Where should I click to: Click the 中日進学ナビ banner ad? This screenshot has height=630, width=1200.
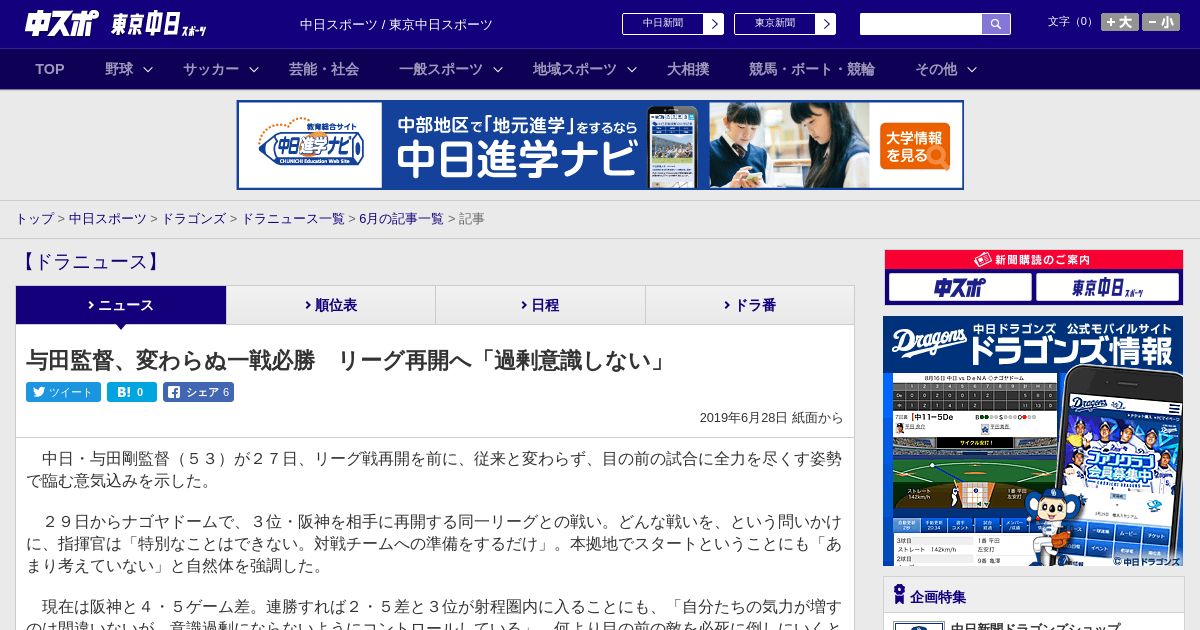(x=600, y=145)
